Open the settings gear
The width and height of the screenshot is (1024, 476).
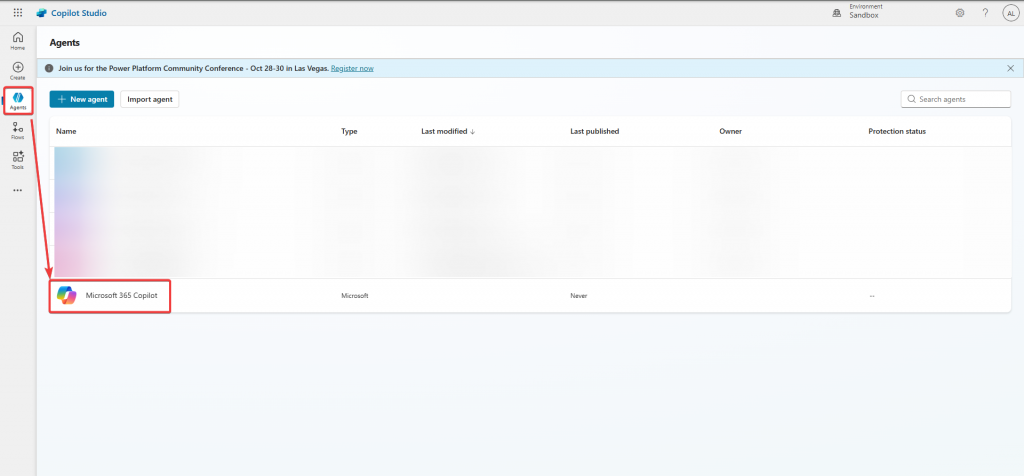click(x=960, y=13)
